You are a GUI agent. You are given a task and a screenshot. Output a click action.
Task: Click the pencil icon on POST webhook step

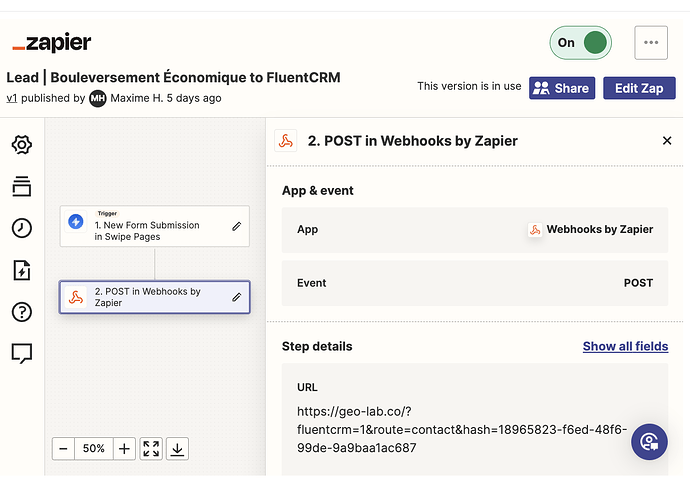point(237,297)
